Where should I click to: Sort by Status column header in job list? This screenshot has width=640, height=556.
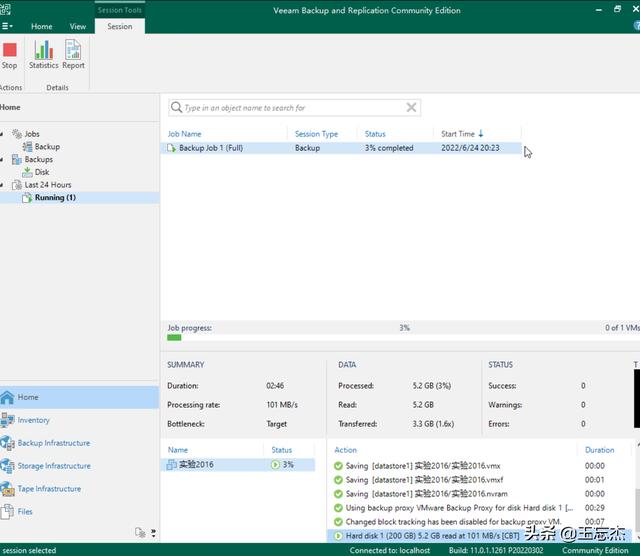click(x=375, y=134)
